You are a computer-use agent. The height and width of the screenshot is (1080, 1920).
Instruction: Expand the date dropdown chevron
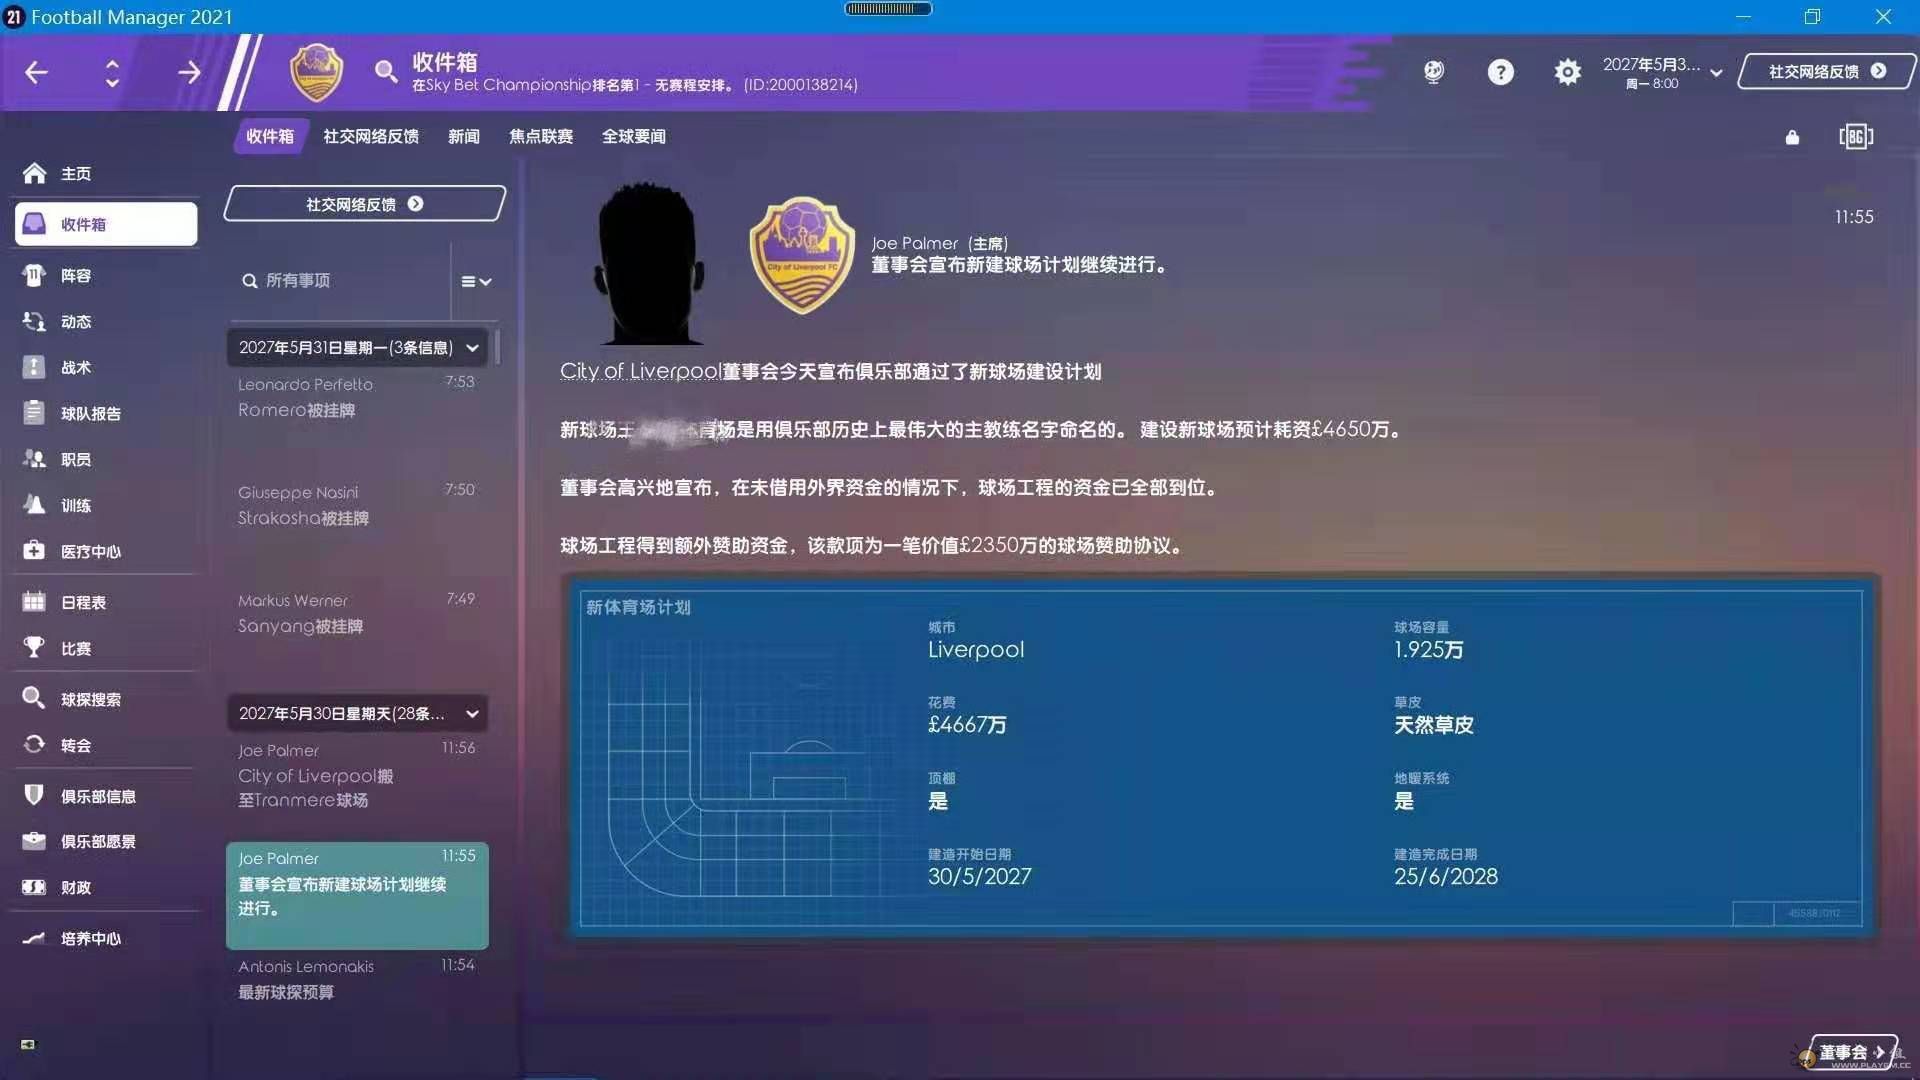pyautogui.click(x=1716, y=73)
